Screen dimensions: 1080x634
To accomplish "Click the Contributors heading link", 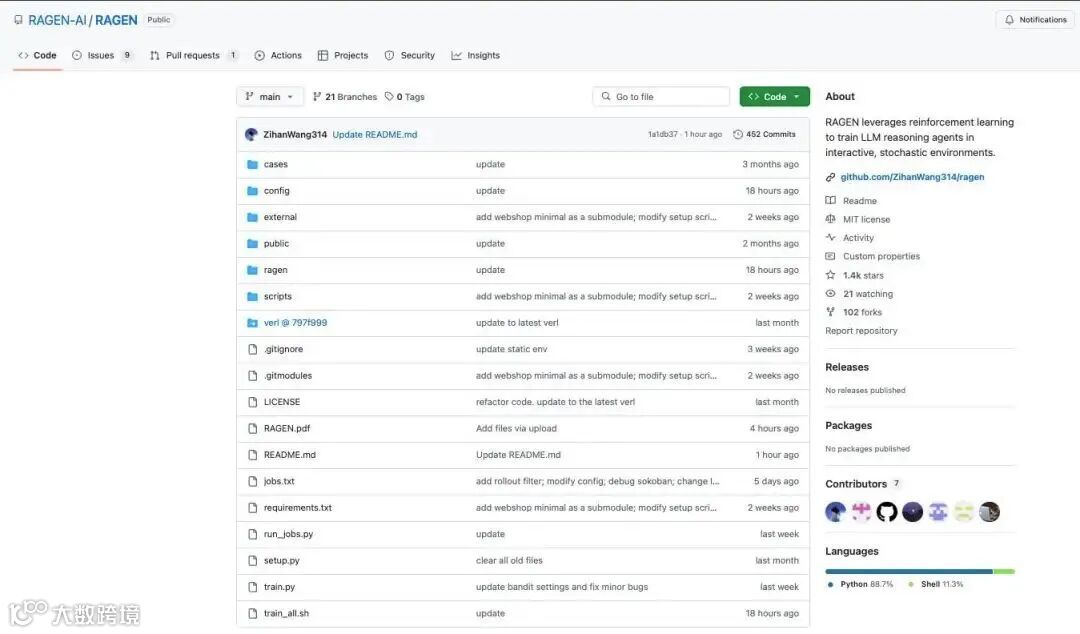I will coord(856,484).
